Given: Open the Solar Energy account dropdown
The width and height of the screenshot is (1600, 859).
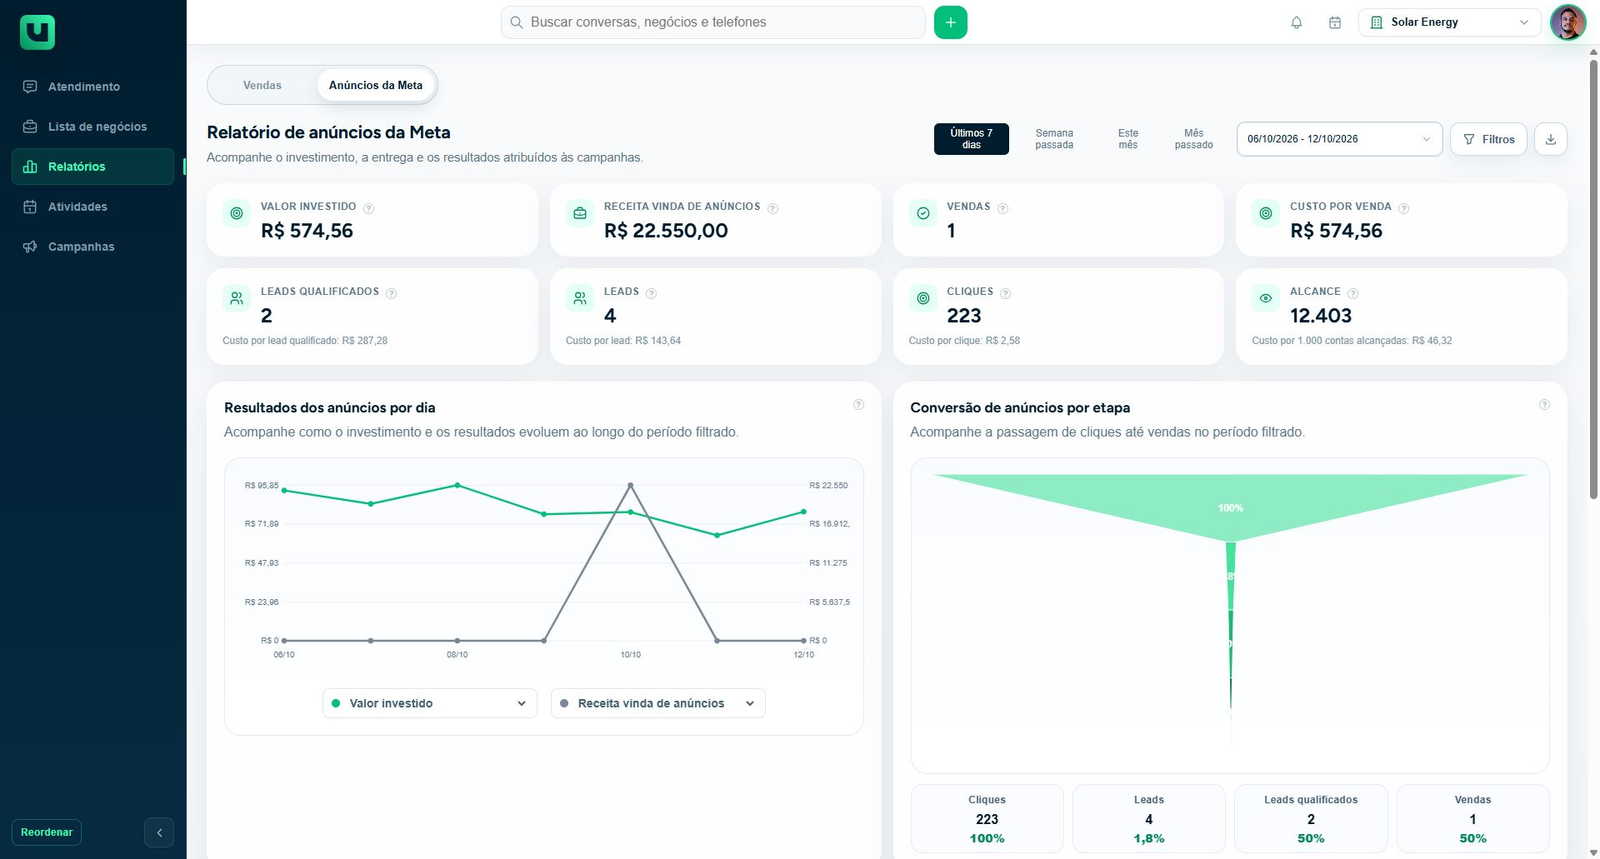Looking at the screenshot, I should (1450, 22).
